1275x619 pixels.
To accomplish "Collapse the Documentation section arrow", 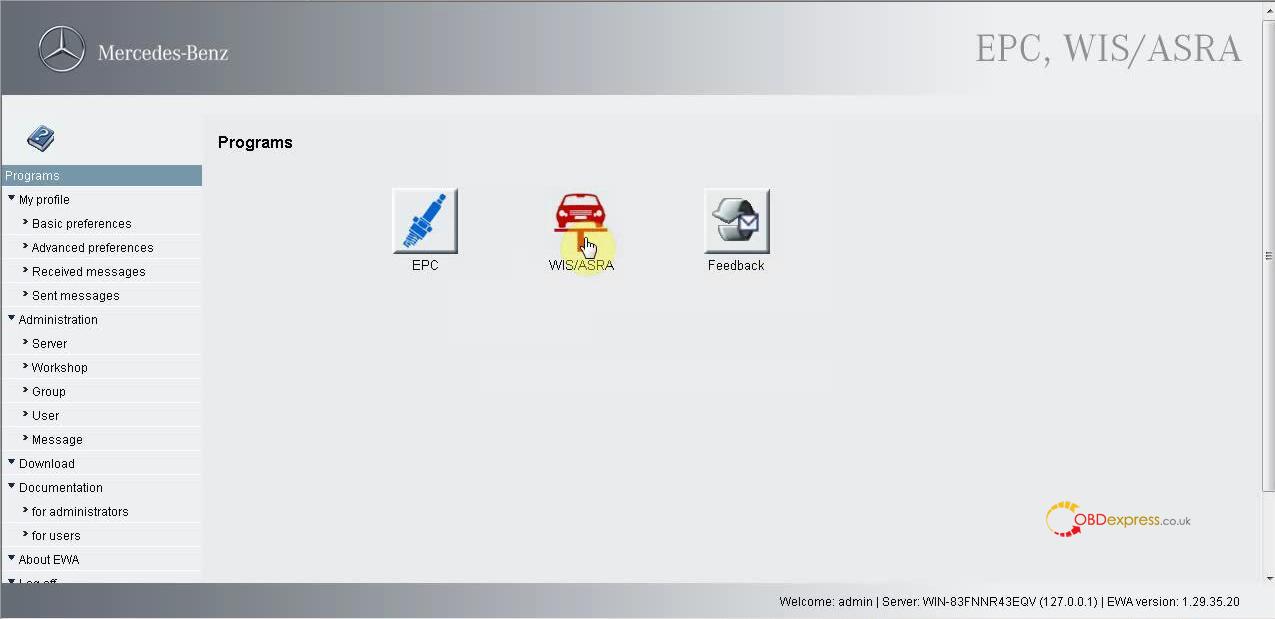I will tap(11, 487).
